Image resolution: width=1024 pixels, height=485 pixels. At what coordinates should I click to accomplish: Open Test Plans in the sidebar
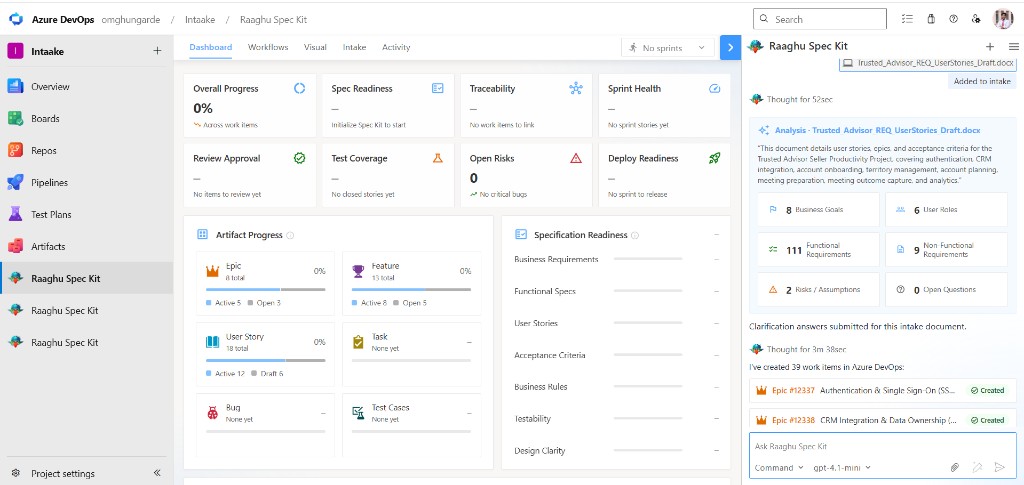pyautogui.click(x=87, y=214)
